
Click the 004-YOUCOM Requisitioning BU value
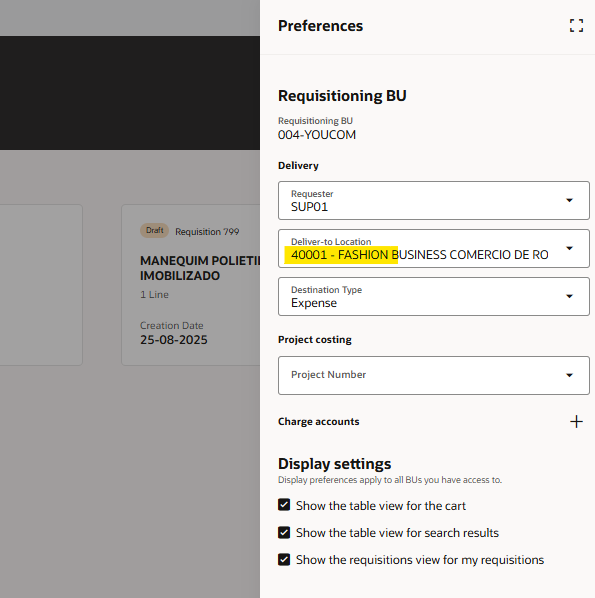[317, 135]
